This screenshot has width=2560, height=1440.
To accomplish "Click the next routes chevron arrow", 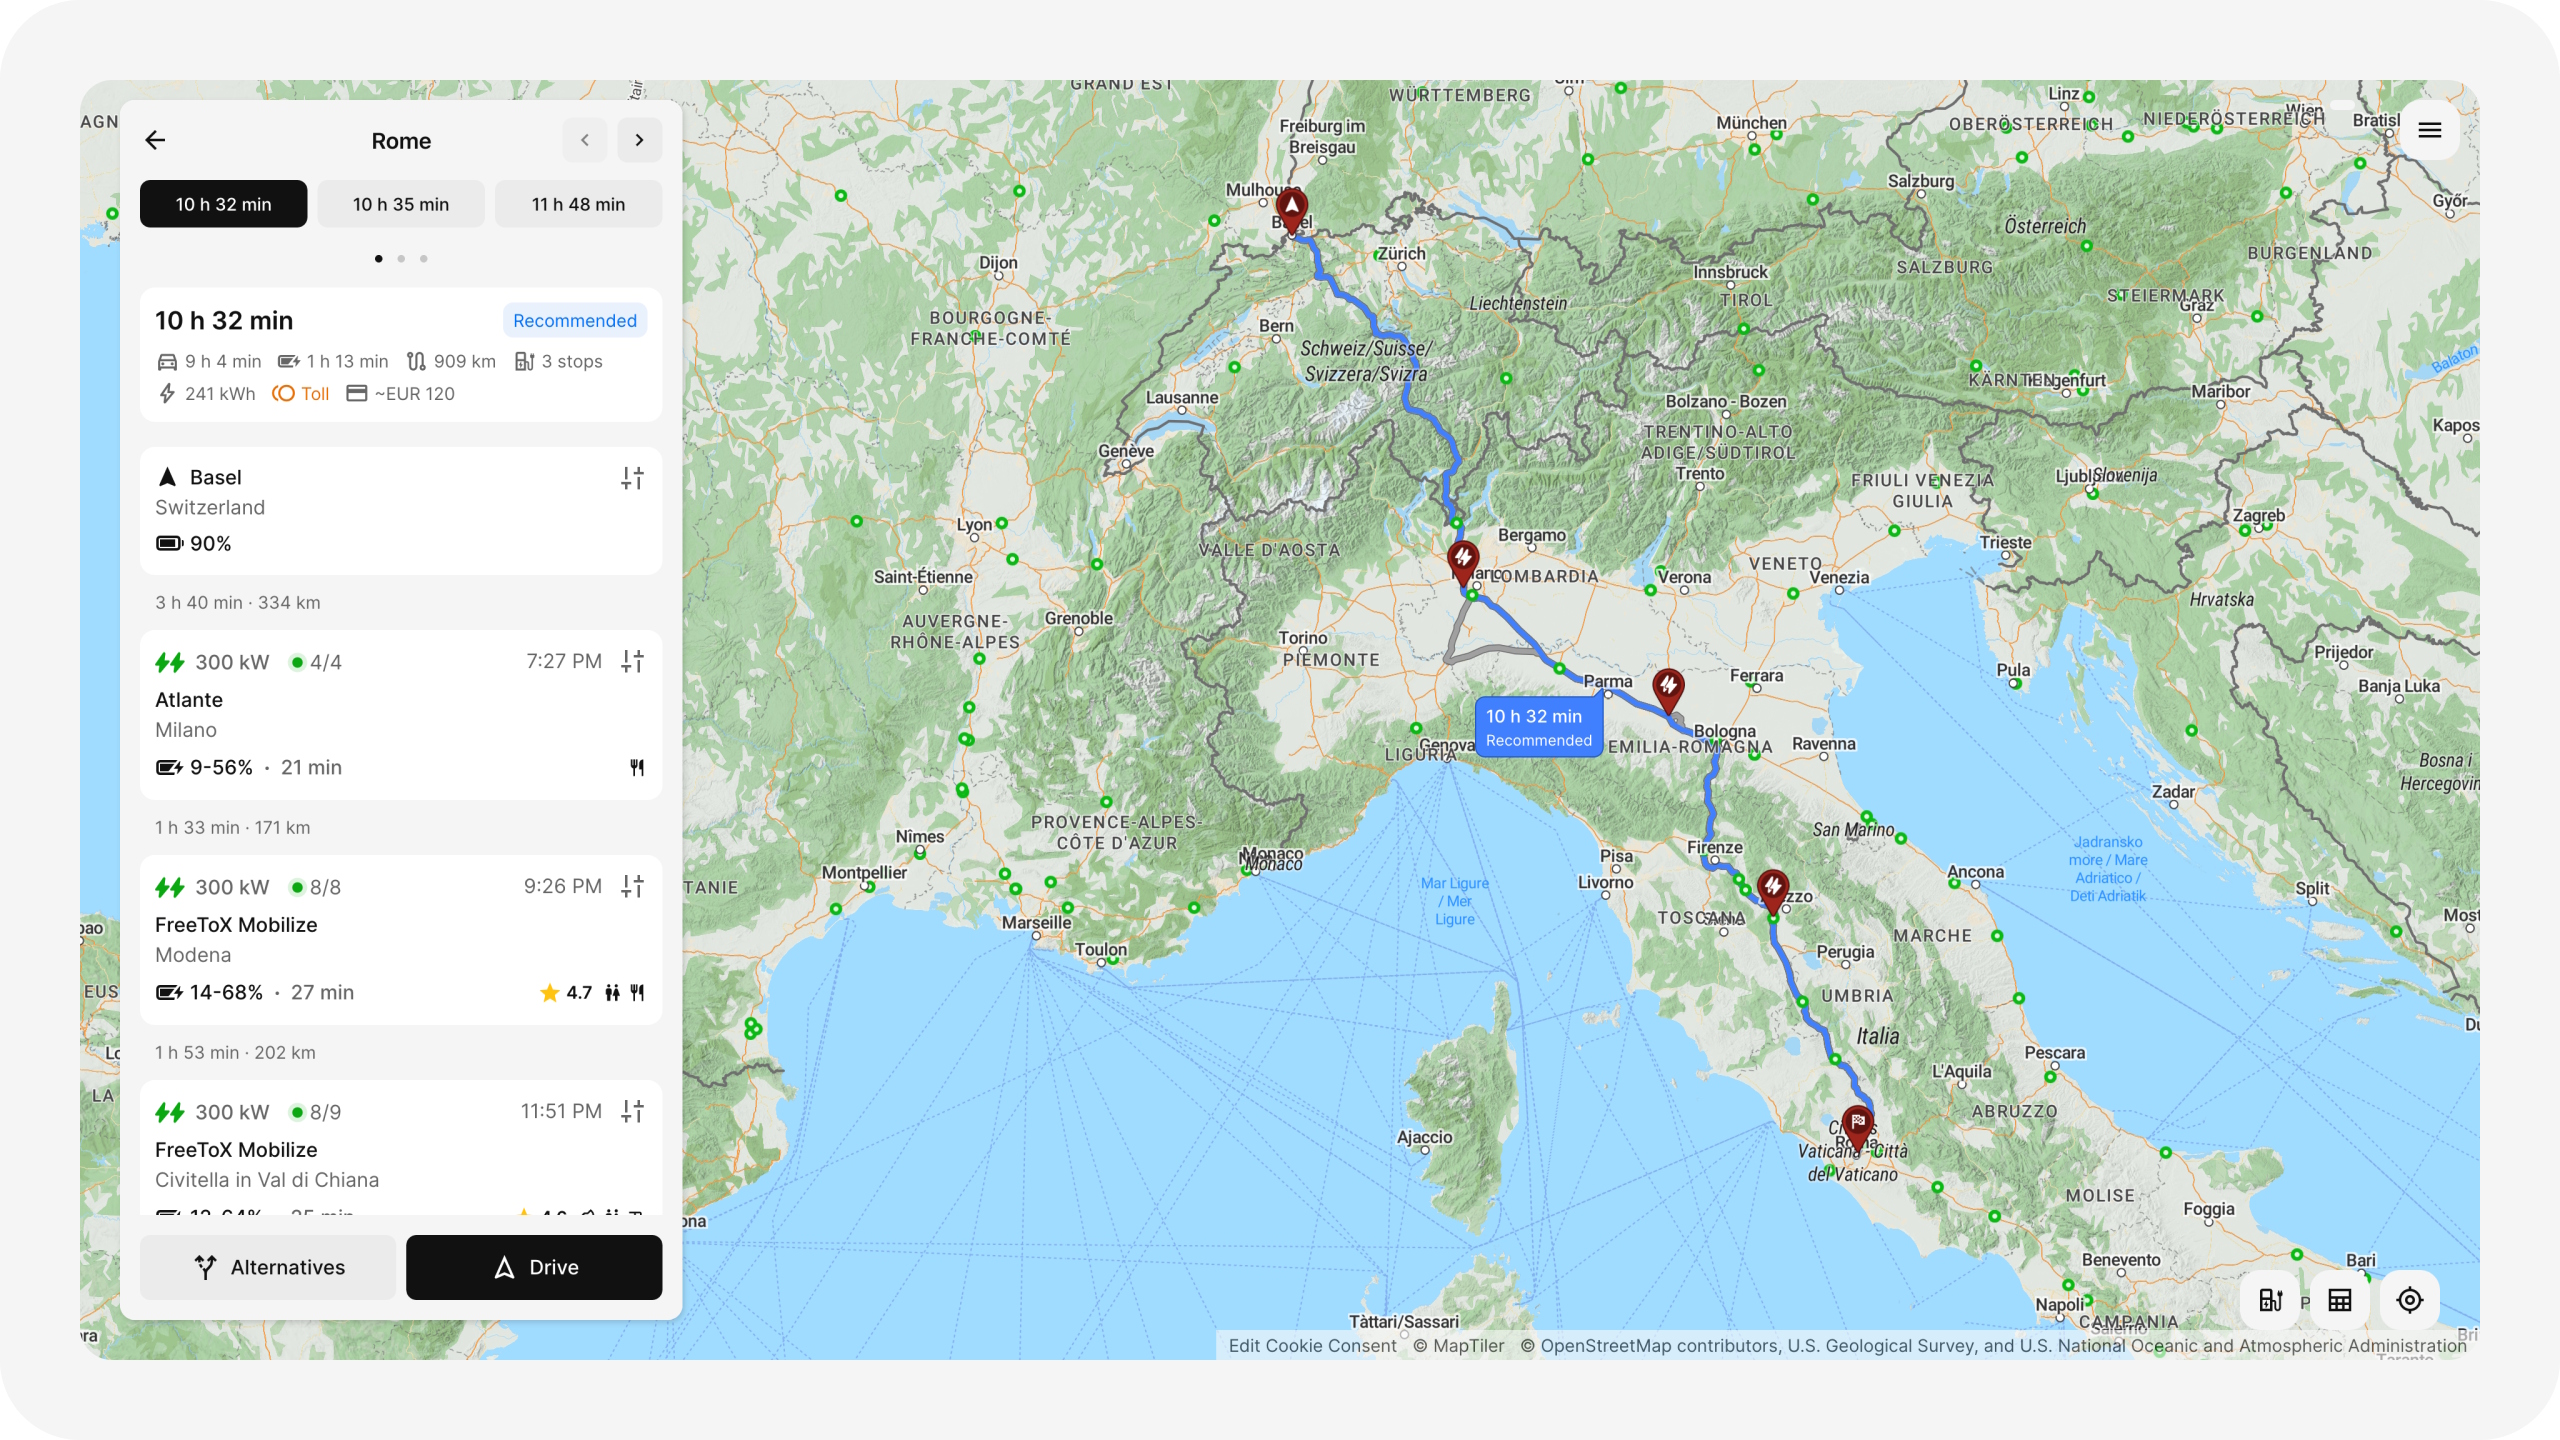I will coord(639,140).
